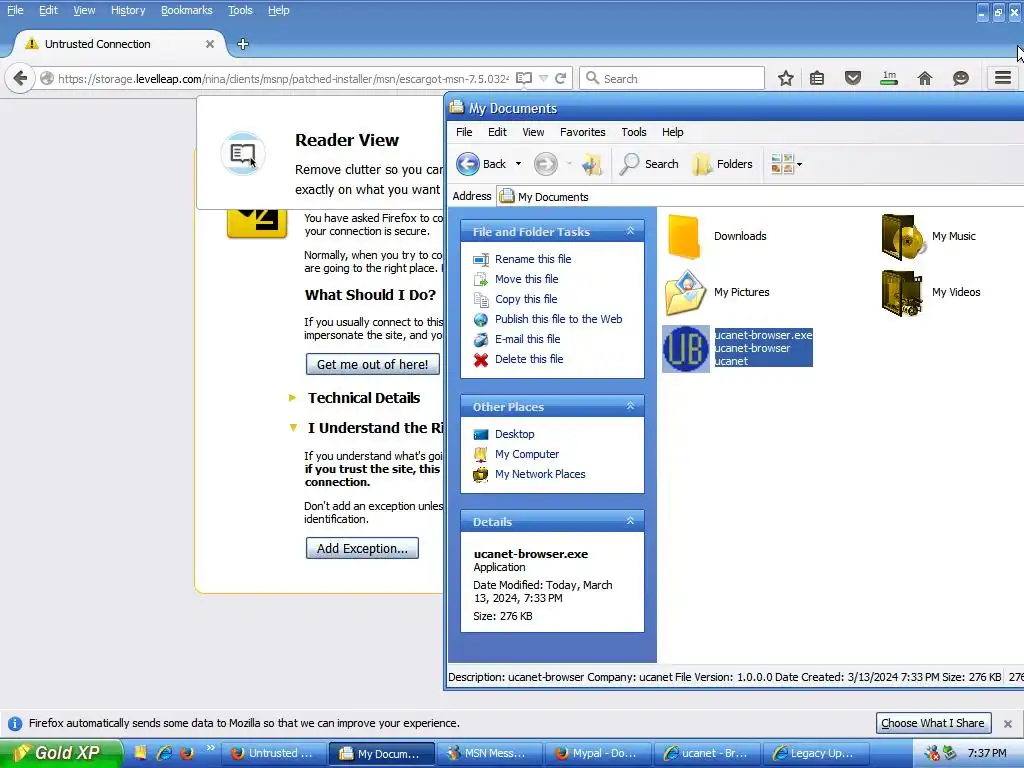Image resolution: width=1024 pixels, height=768 pixels.
Task: Click Copy this file
Action: coord(526,299)
